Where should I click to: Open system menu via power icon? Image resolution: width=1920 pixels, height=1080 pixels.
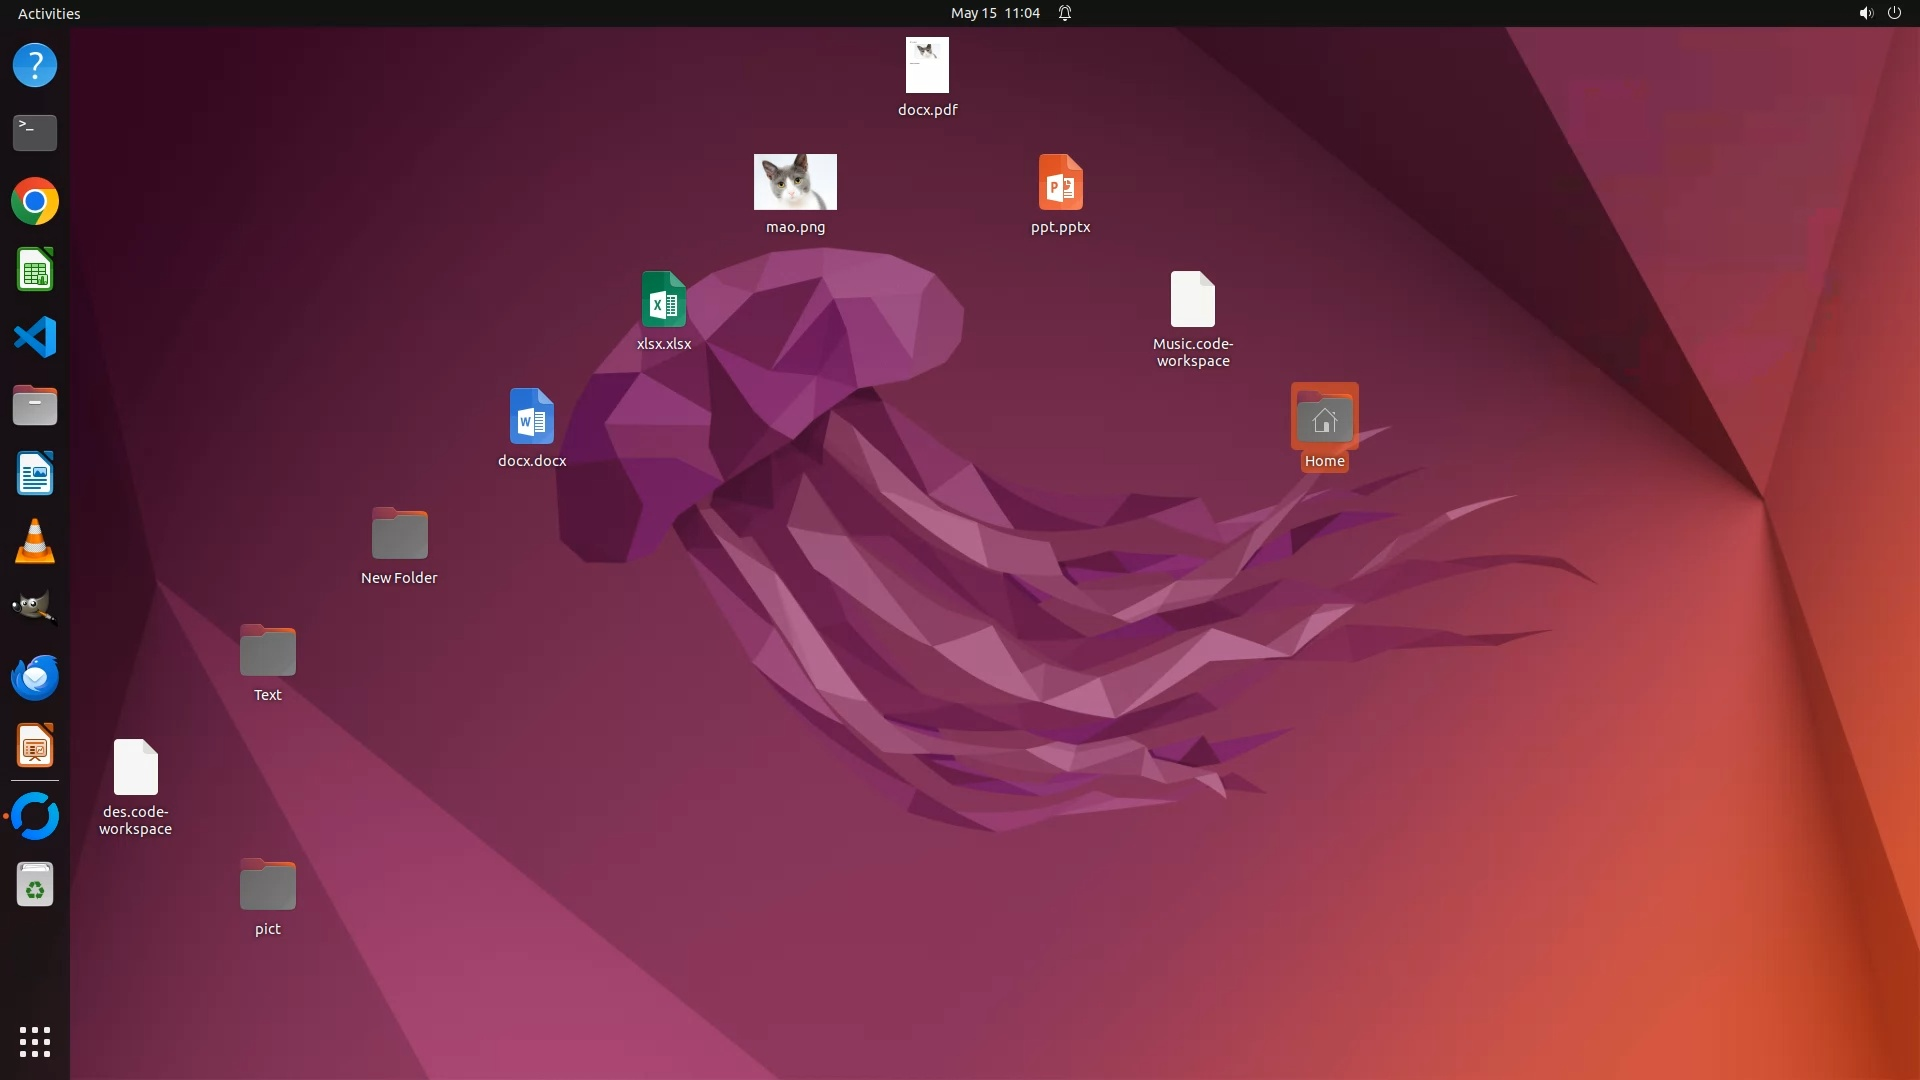click(1894, 13)
